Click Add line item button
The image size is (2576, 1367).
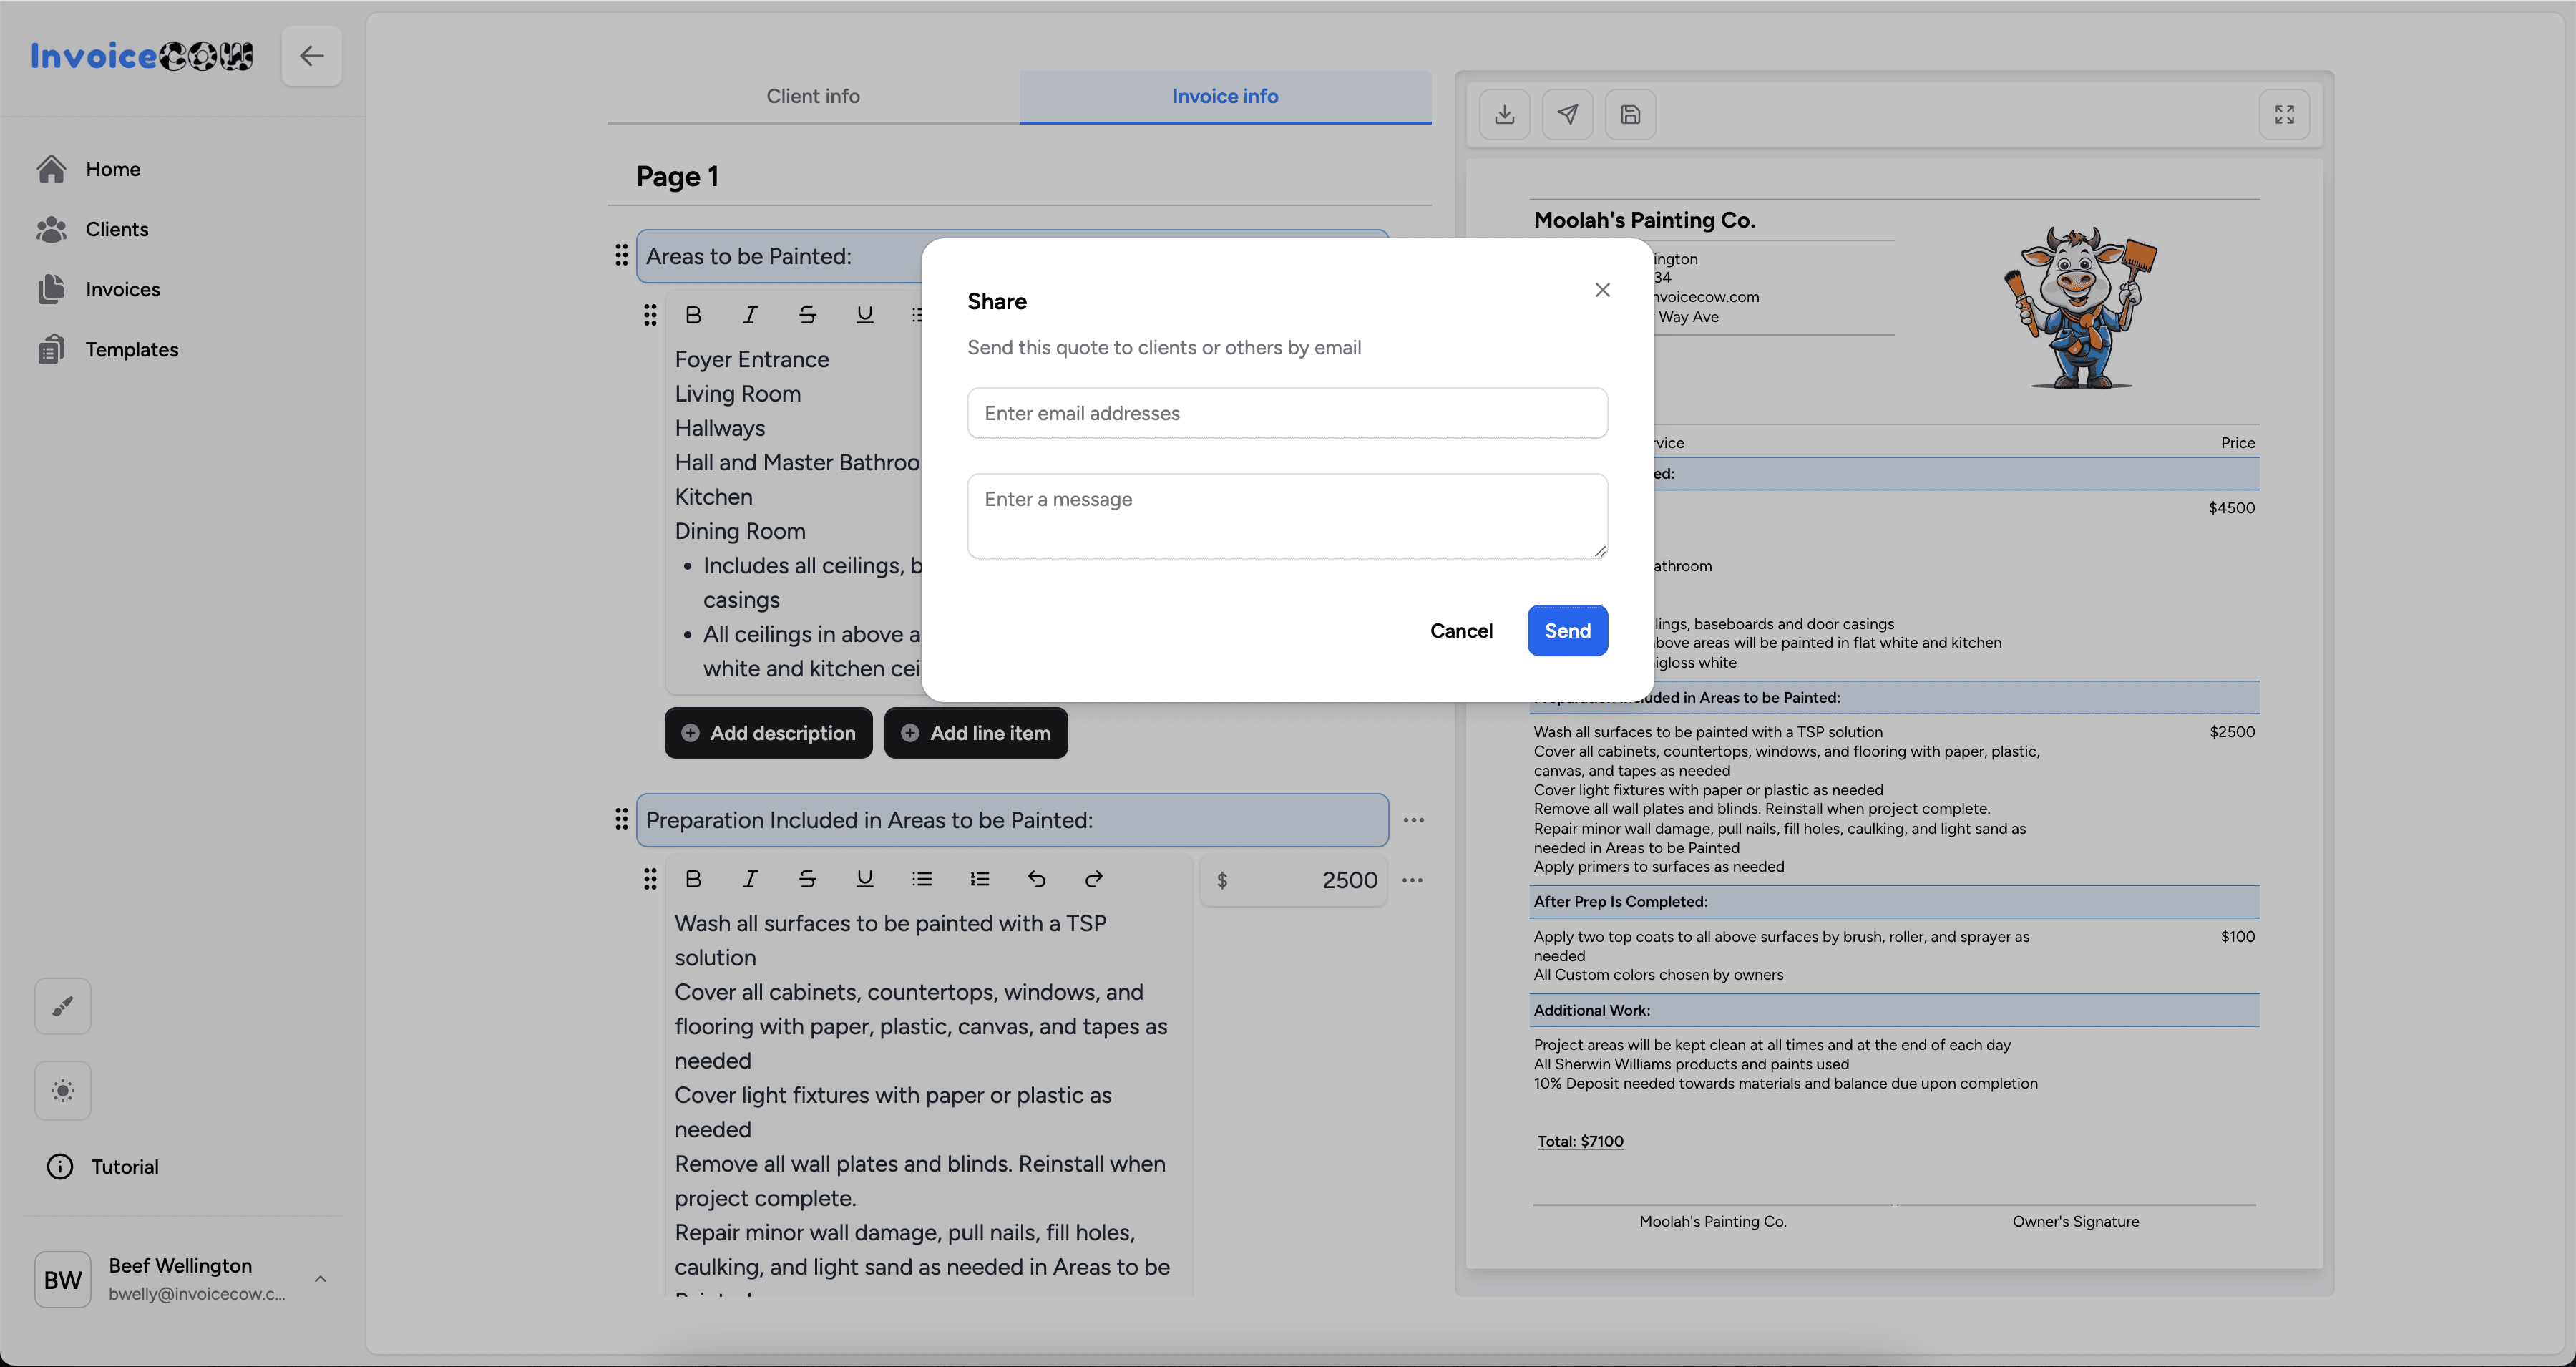click(x=976, y=733)
